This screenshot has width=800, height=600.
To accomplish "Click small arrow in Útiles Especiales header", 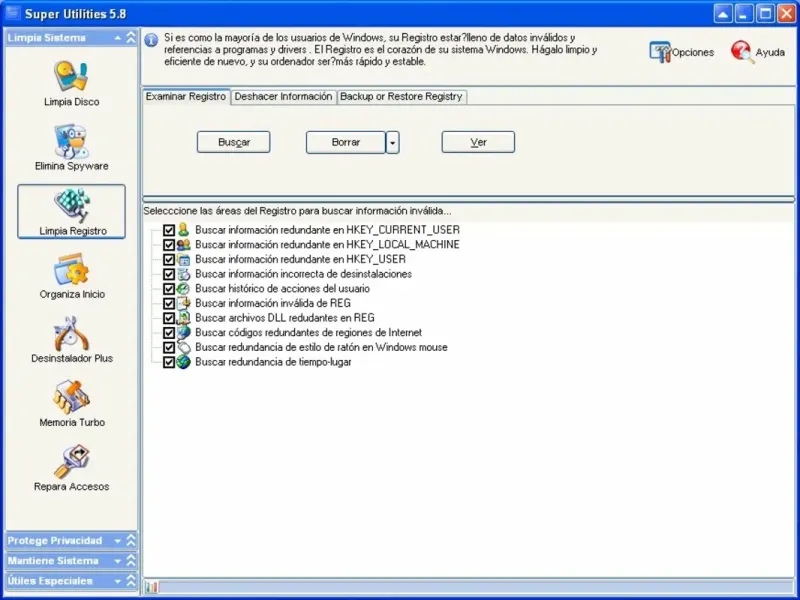I will 118,581.
